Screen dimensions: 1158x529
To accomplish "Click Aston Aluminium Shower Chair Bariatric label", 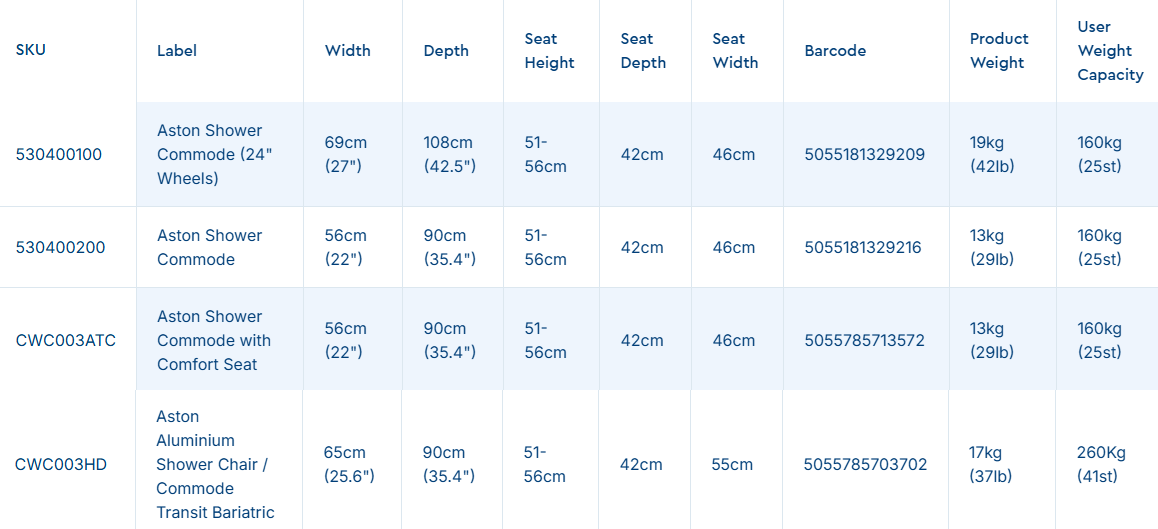I will pos(214,465).
